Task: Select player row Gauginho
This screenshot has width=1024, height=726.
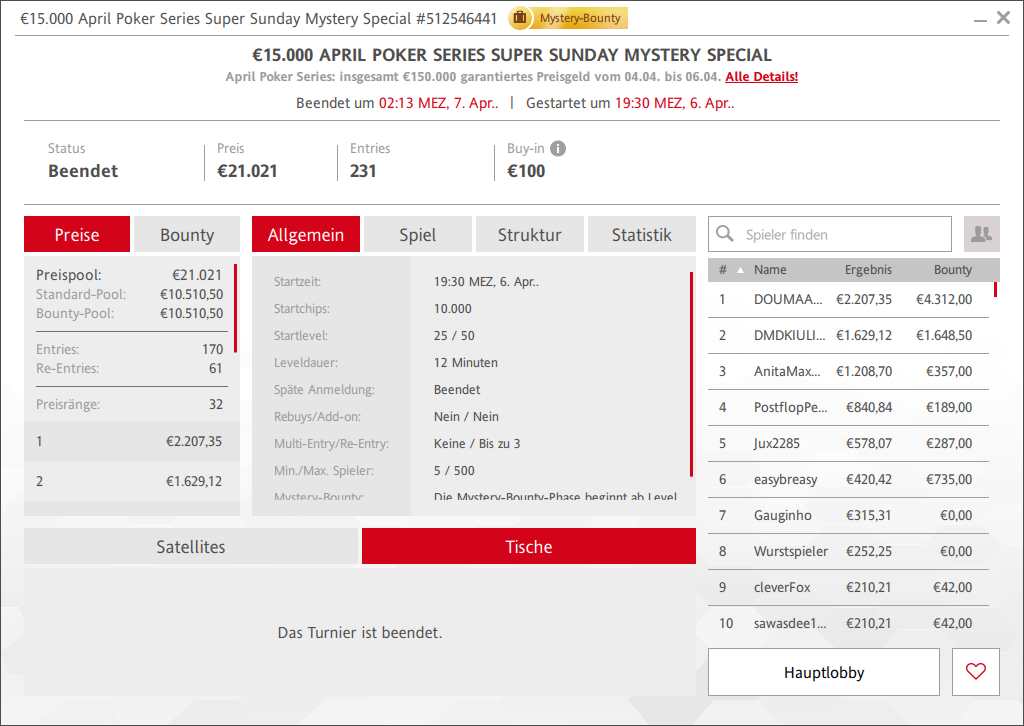Action: tap(848, 515)
